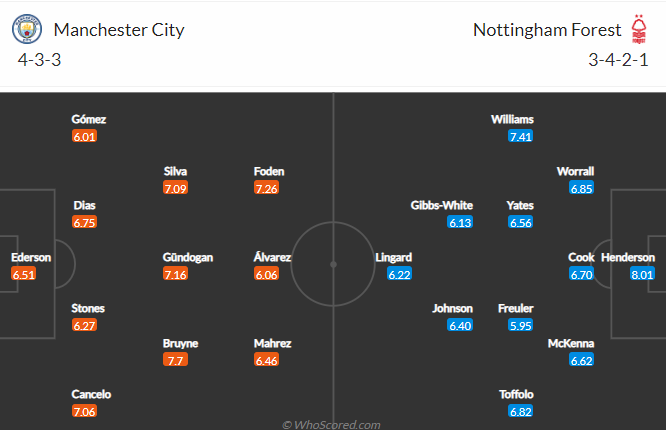Click the Manchester City 4-3-3 formation text

[x=40, y=60]
